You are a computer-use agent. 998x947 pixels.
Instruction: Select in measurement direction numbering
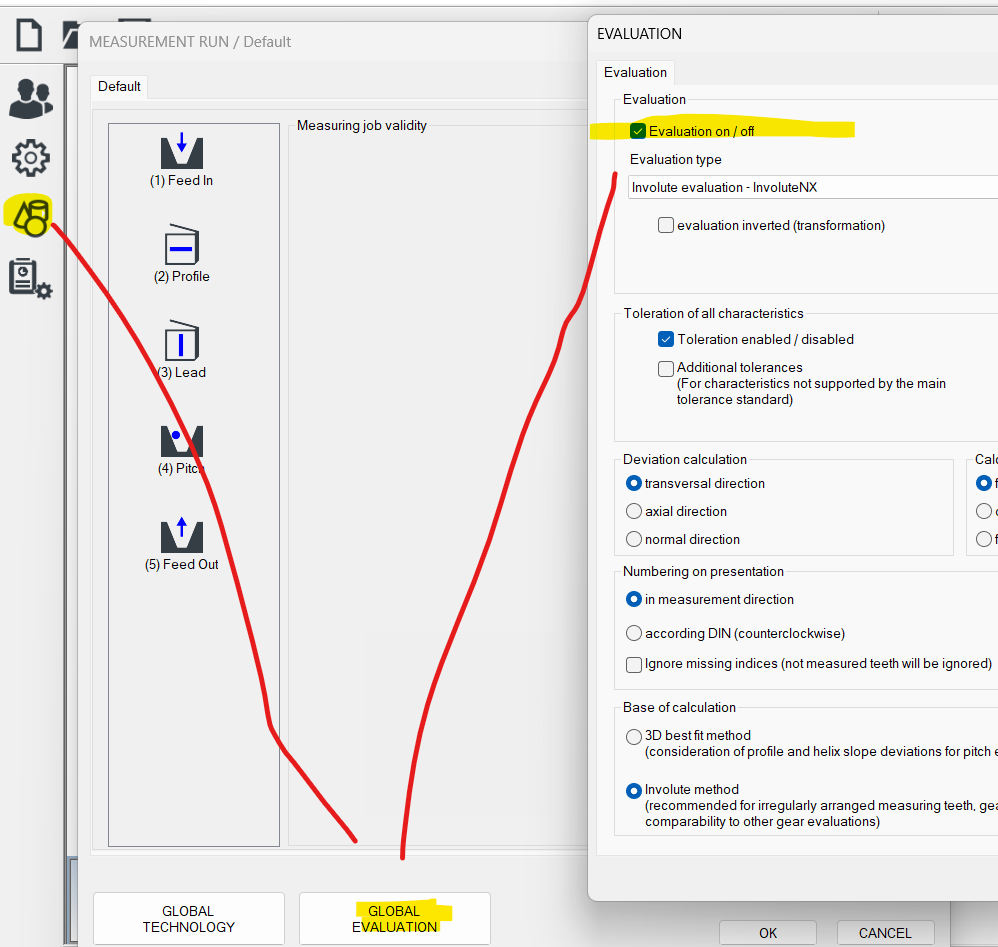click(634, 600)
